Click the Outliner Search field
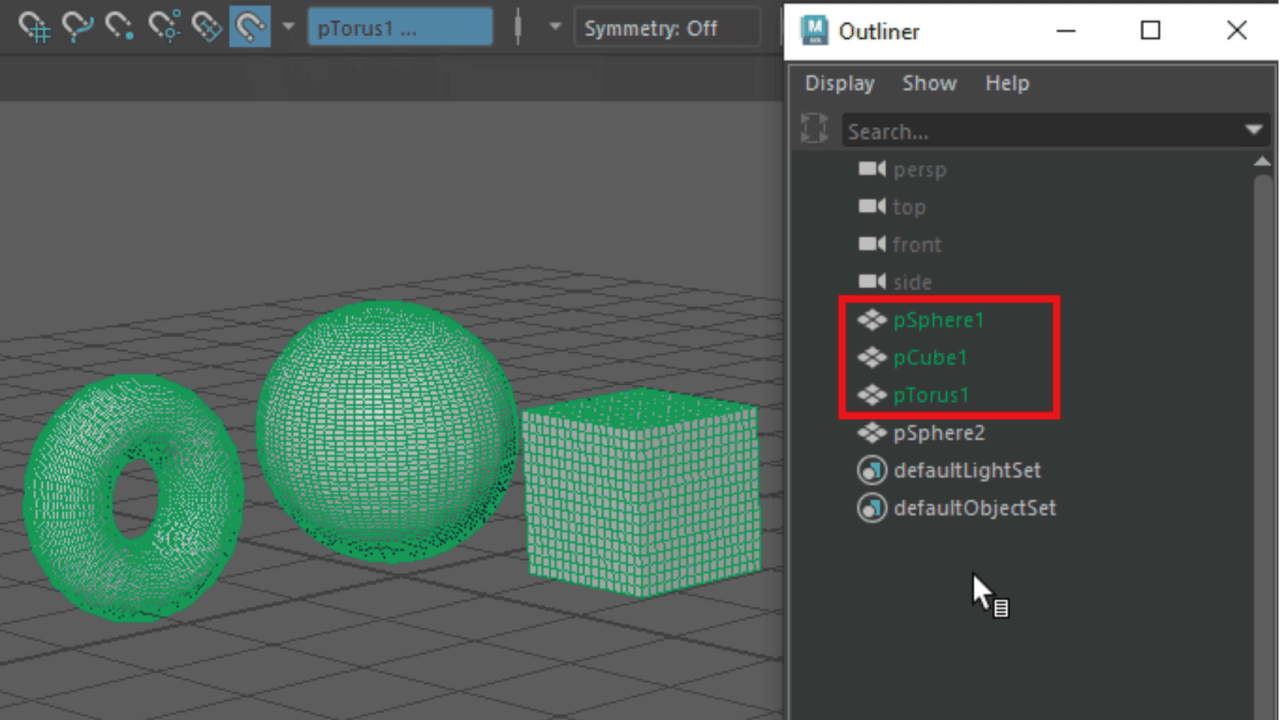Image resolution: width=1280 pixels, height=720 pixels. (1040, 131)
